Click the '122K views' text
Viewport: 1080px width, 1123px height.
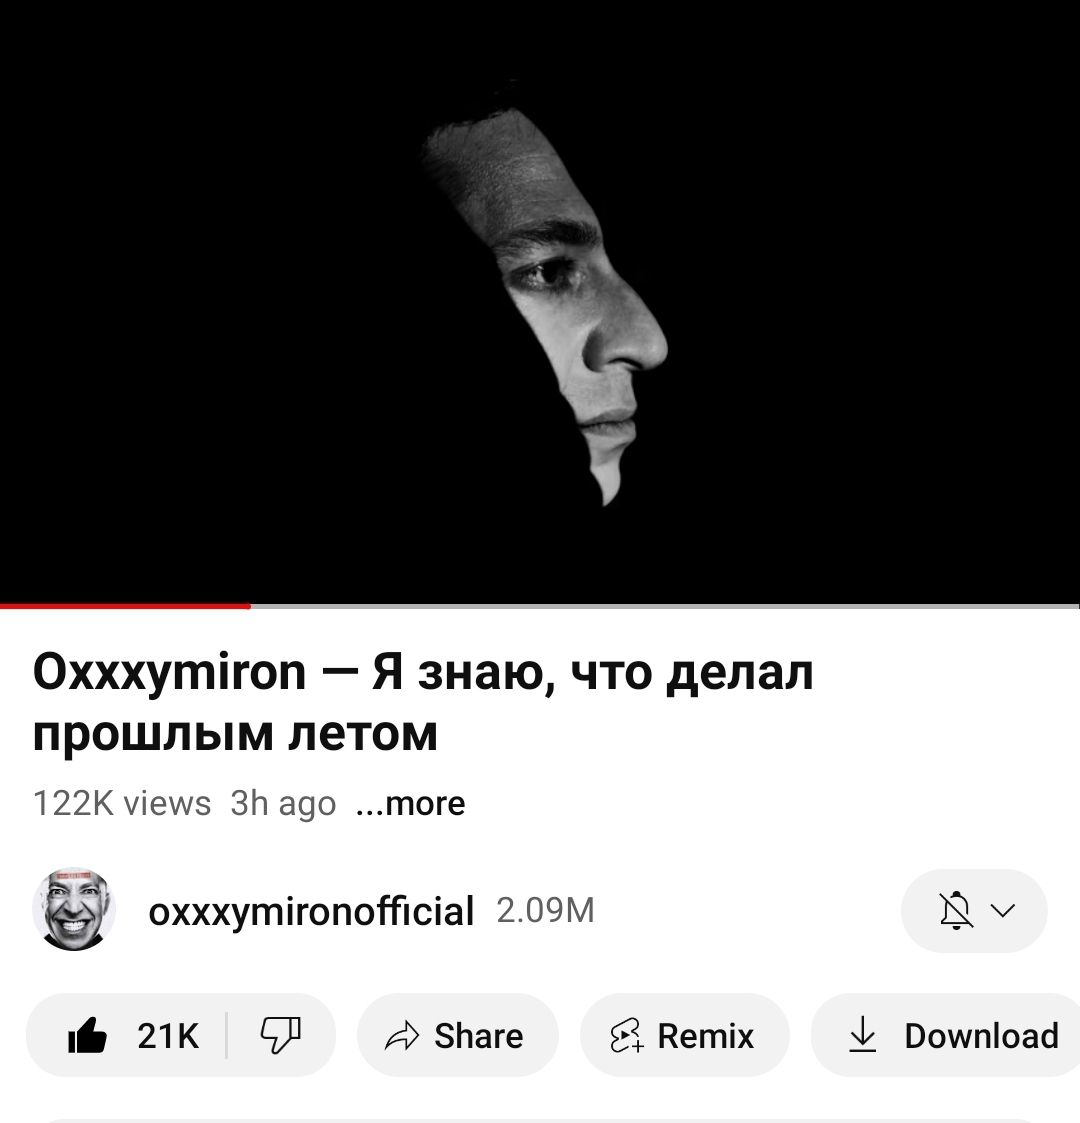click(122, 804)
